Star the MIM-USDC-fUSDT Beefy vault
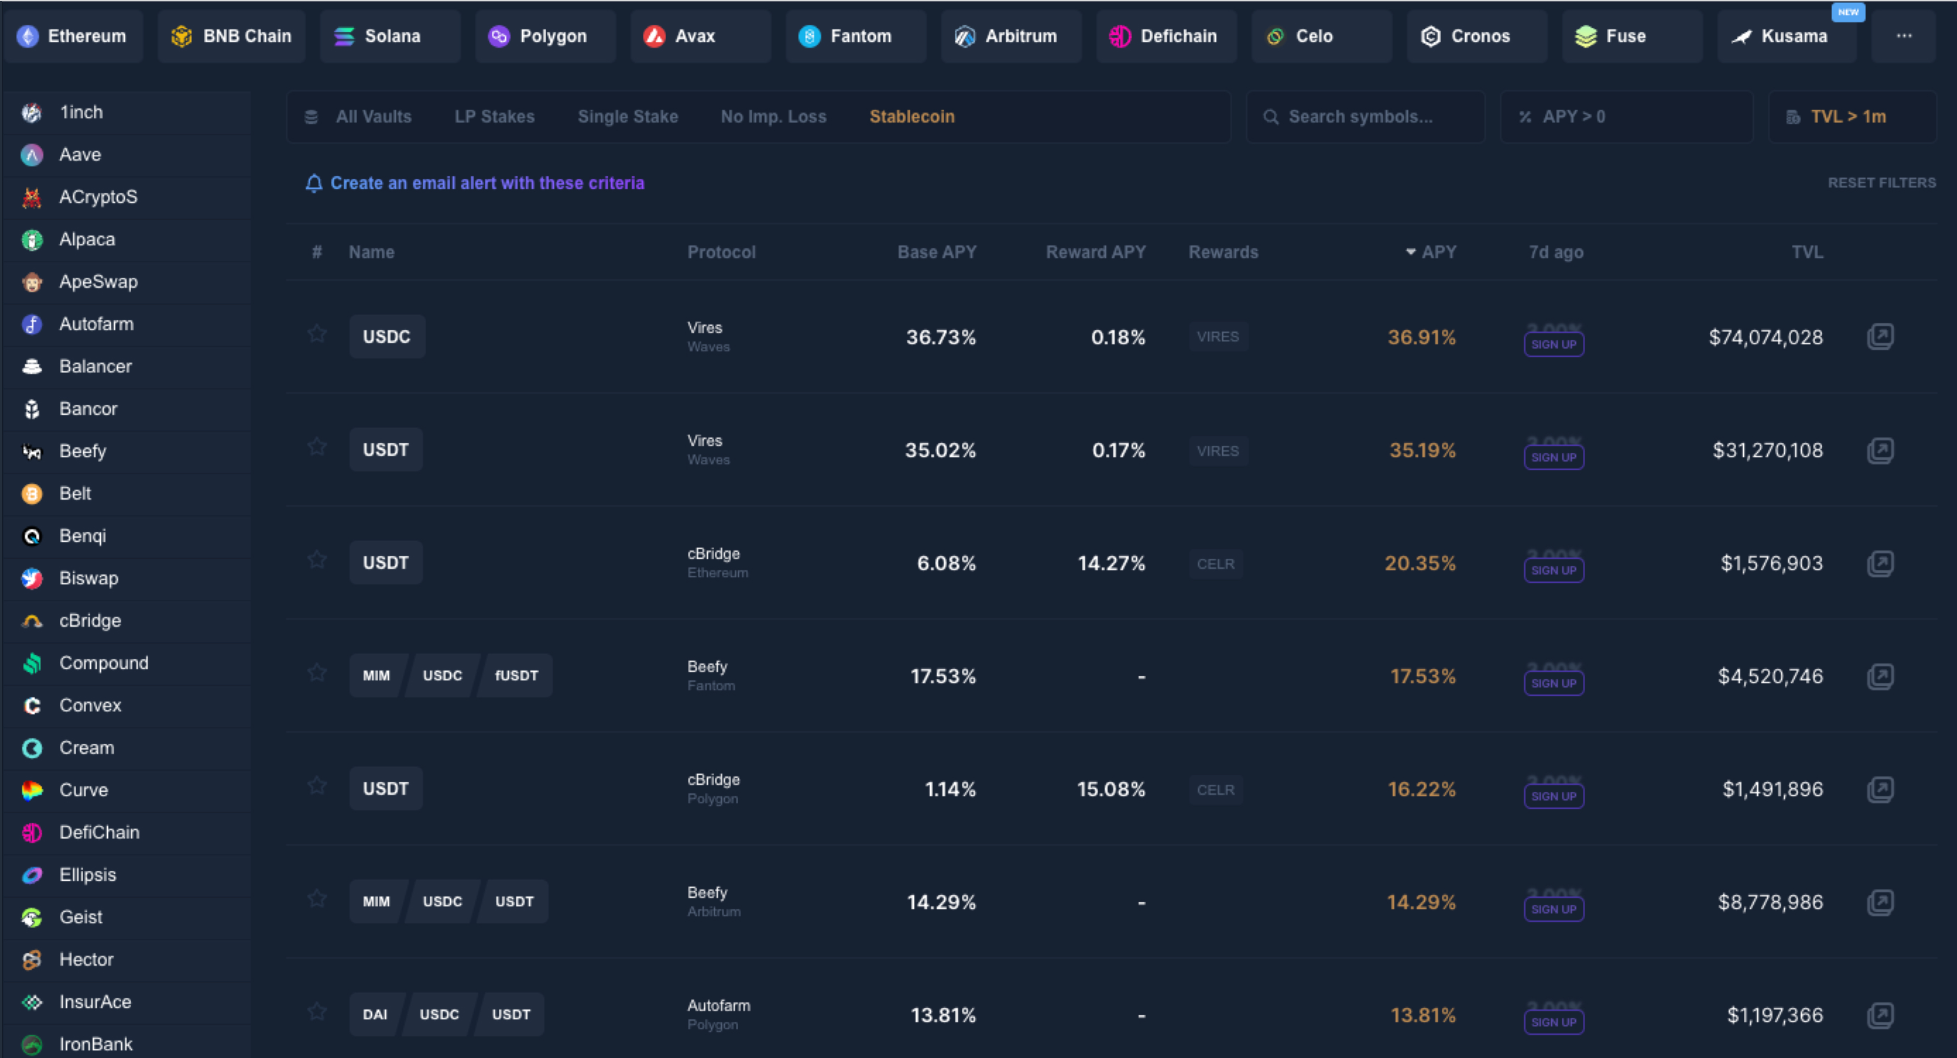The height and width of the screenshot is (1058, 1957). (317, 672)
